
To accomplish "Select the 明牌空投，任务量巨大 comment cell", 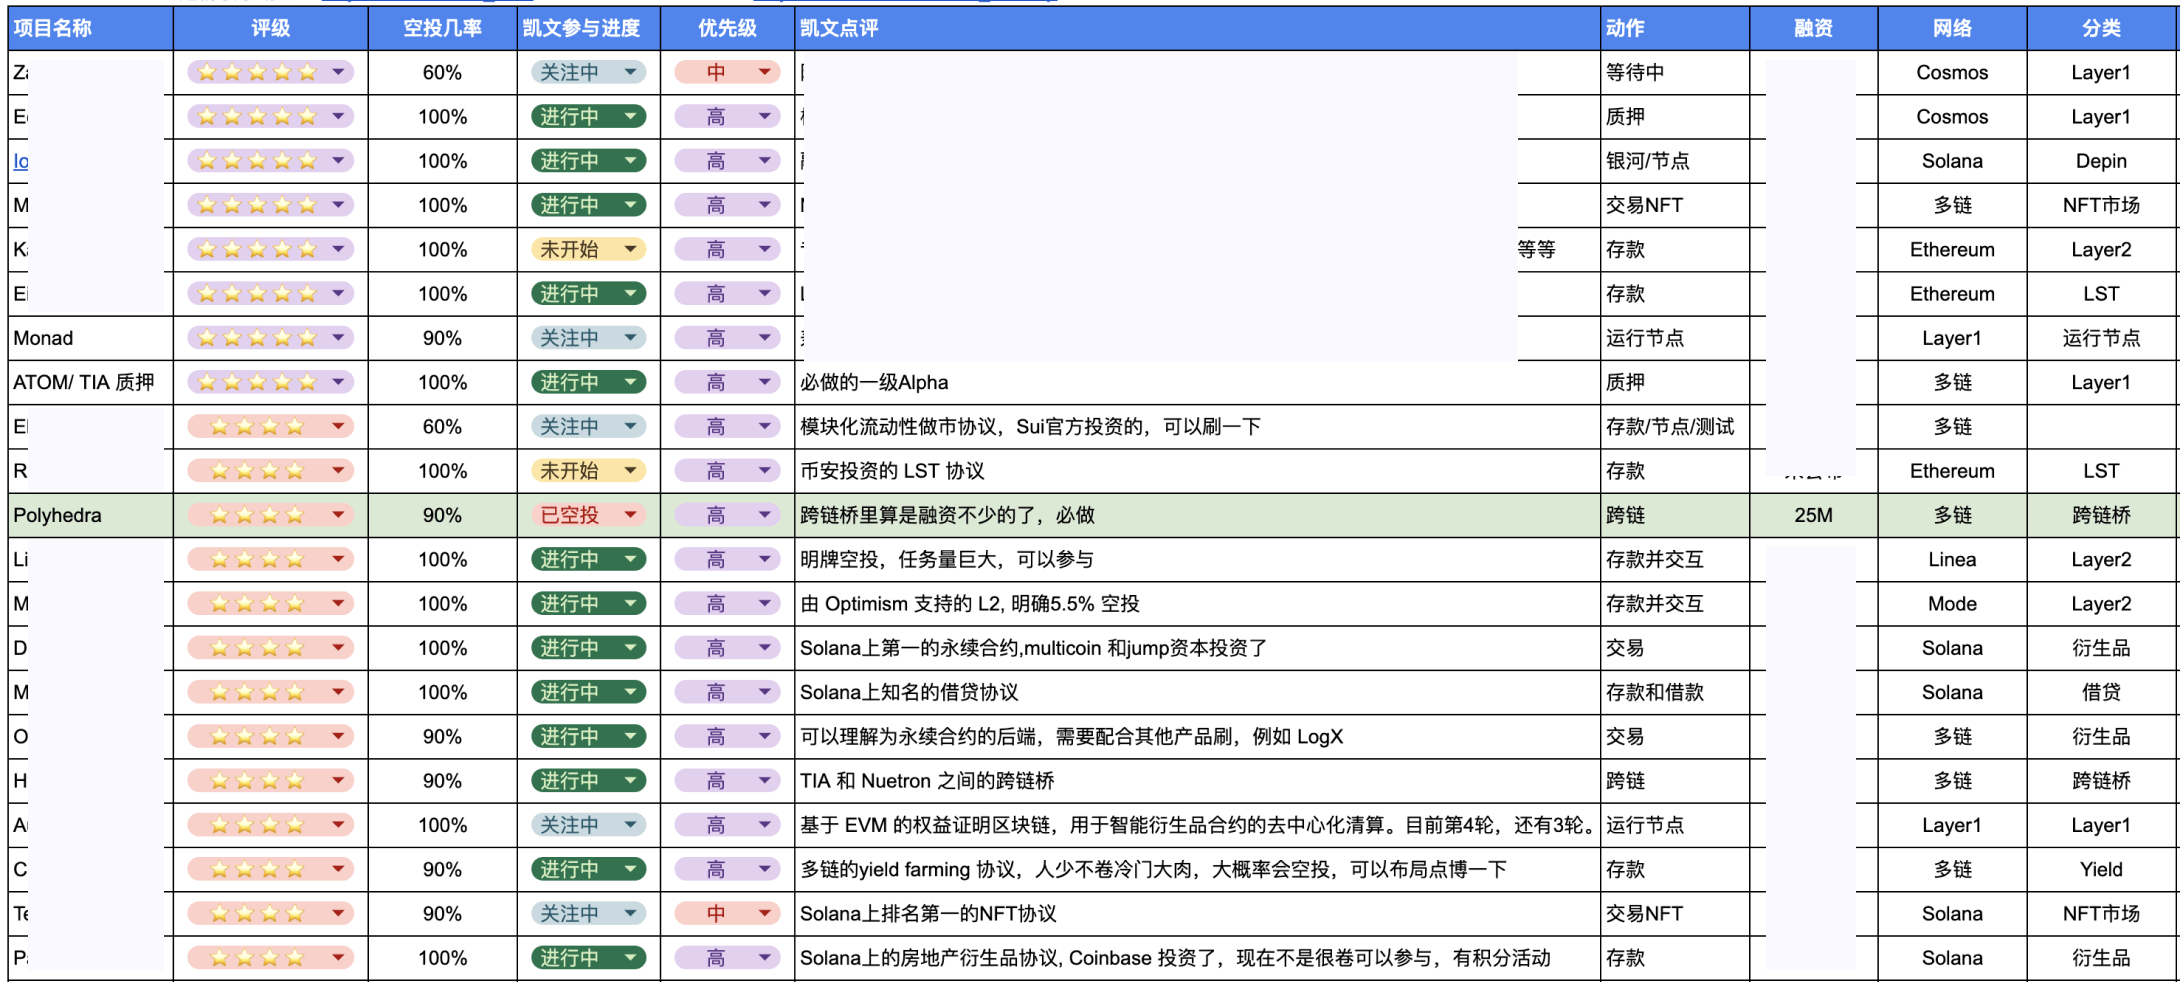I will click(1198, 559).
